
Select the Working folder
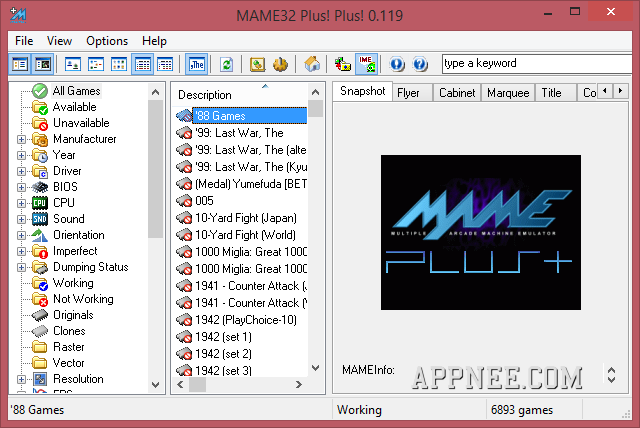pyautogui.click(x=73, y=283)
